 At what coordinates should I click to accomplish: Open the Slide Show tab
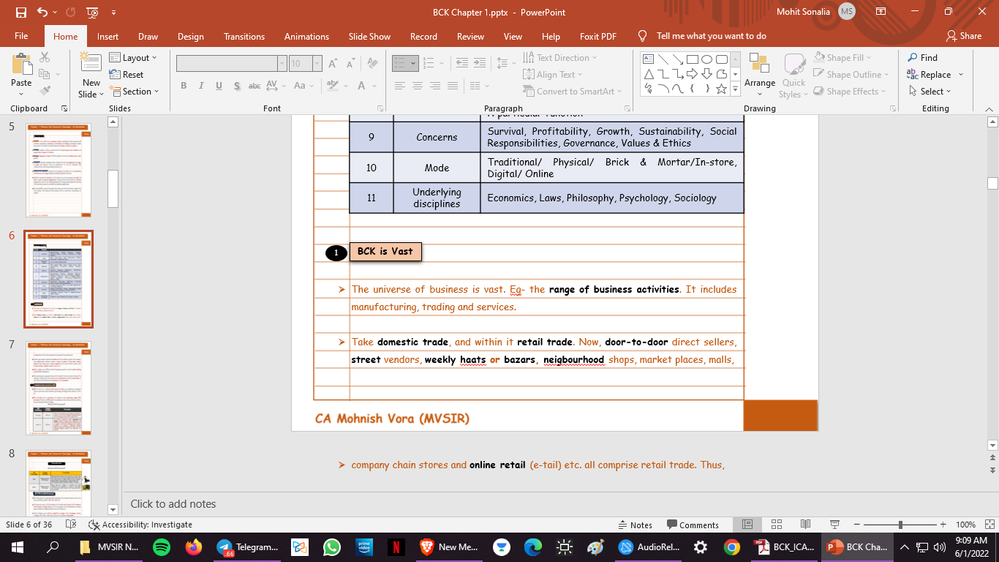370,36
